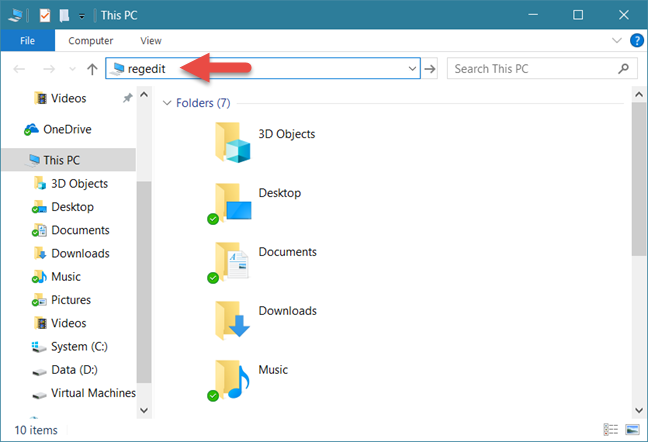Collapse the Folders (7) group chevron
The image size is (648, 442).
(x=167, y=103)
